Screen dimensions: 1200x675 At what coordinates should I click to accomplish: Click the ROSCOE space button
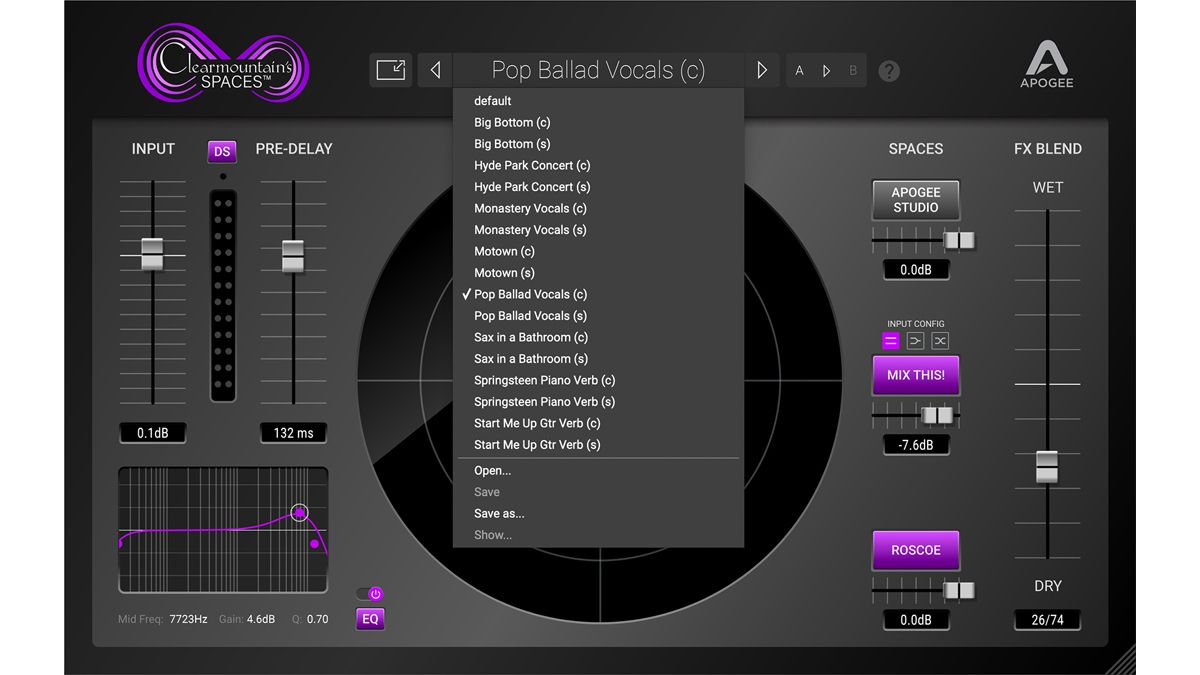(x=915, y=550)
